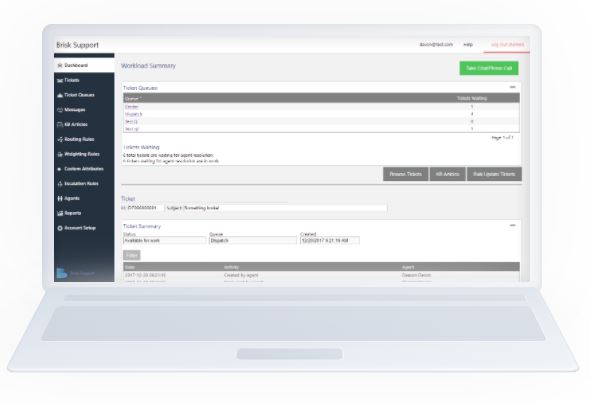The width and height of the screenshot is (590, 402).
Task: Open KB Articles sidebar icon
Action: 60,125
